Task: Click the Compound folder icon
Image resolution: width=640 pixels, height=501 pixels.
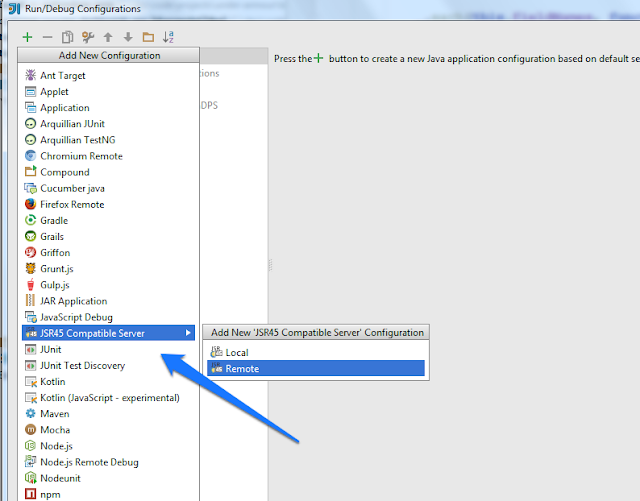Action: [31, 171]
